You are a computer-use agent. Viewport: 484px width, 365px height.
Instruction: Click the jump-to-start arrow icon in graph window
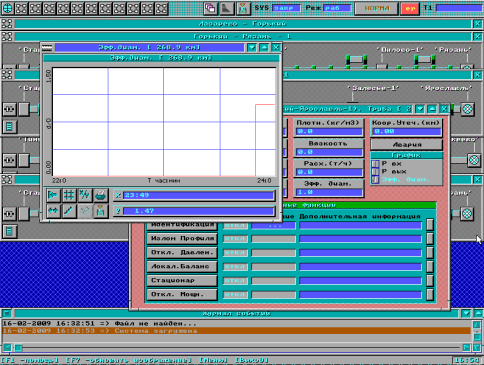click(53, 195)
